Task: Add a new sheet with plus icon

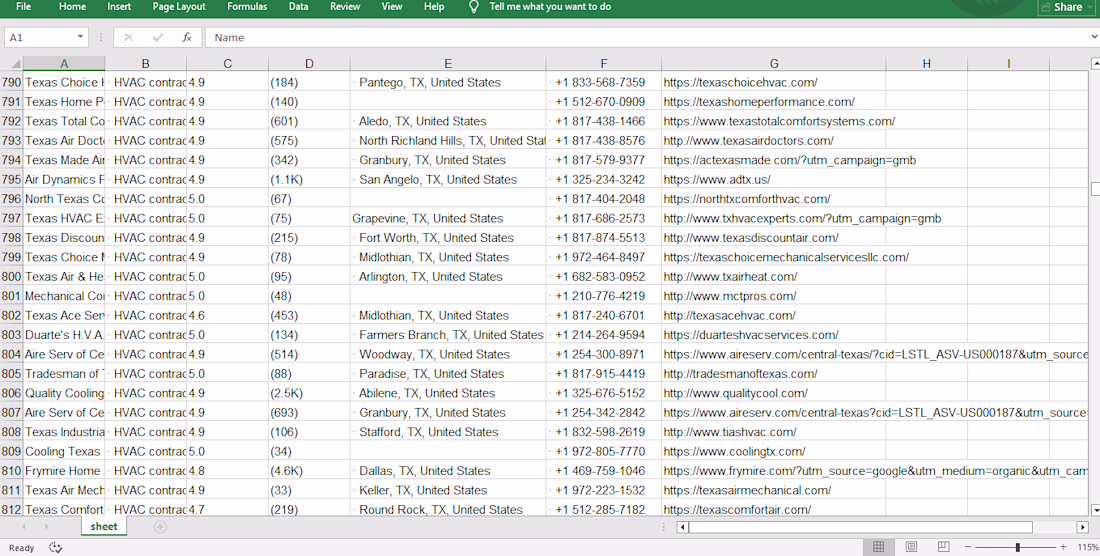Action: [160, 527]
